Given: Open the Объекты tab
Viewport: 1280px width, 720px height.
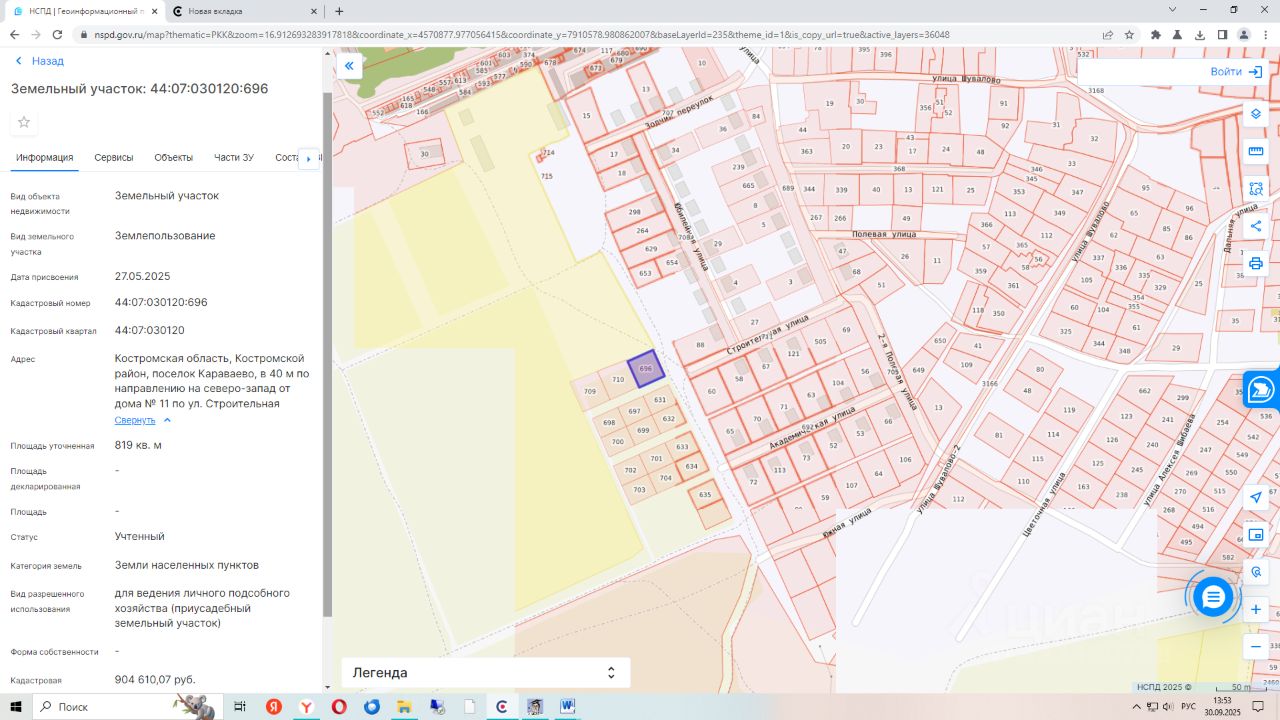Looking at the screenshot, I should click(173, 158).
